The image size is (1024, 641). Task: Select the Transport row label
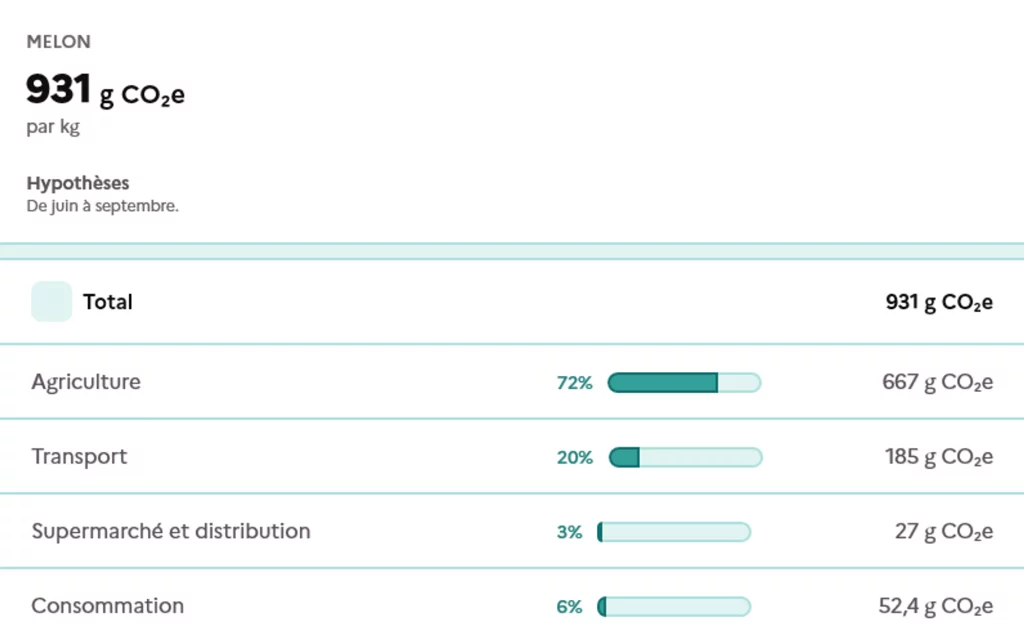79,457
